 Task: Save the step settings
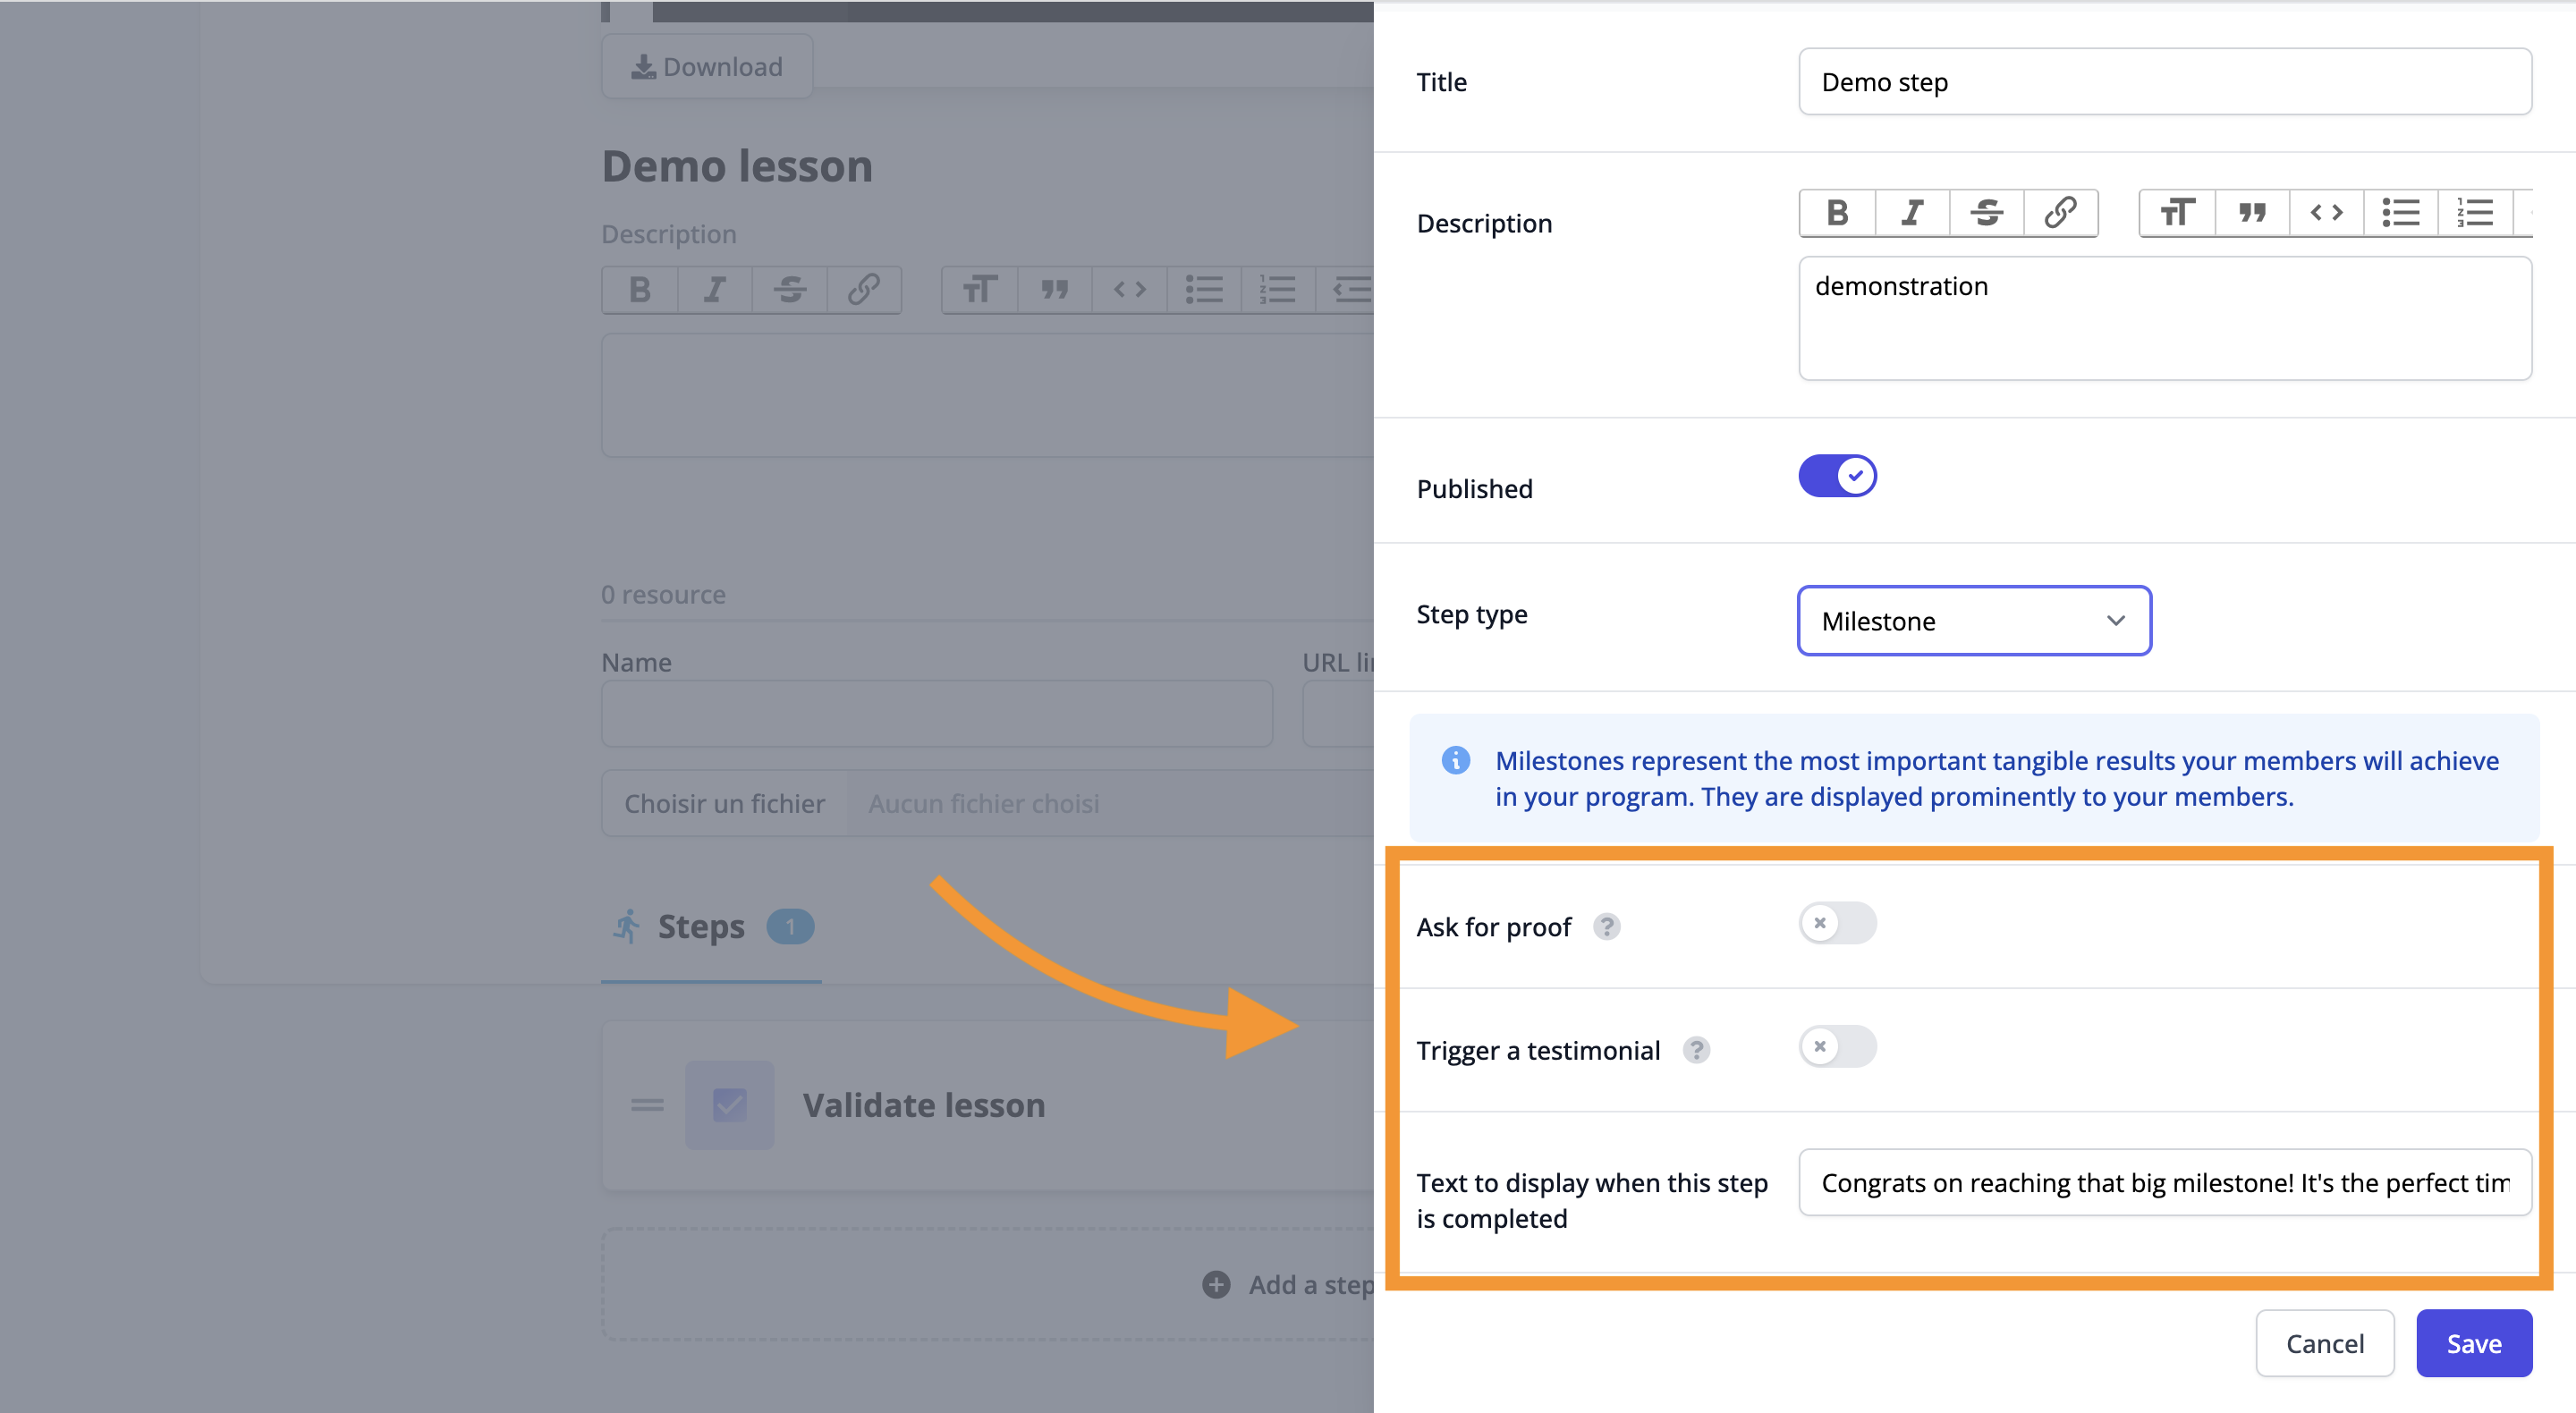[x=2474, y=1343]
